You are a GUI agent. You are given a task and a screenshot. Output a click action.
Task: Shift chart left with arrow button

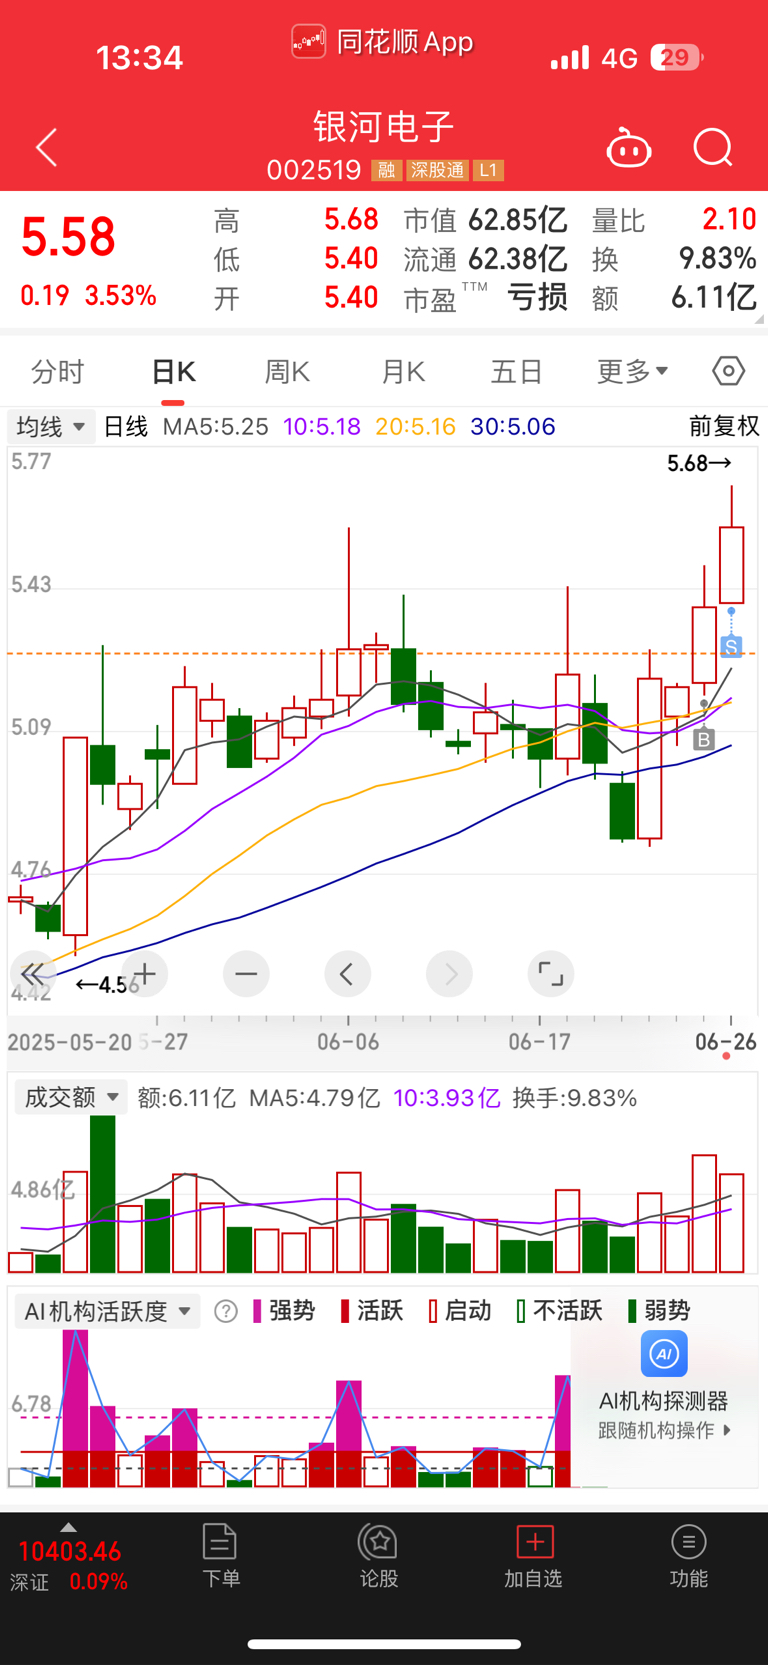347,974
